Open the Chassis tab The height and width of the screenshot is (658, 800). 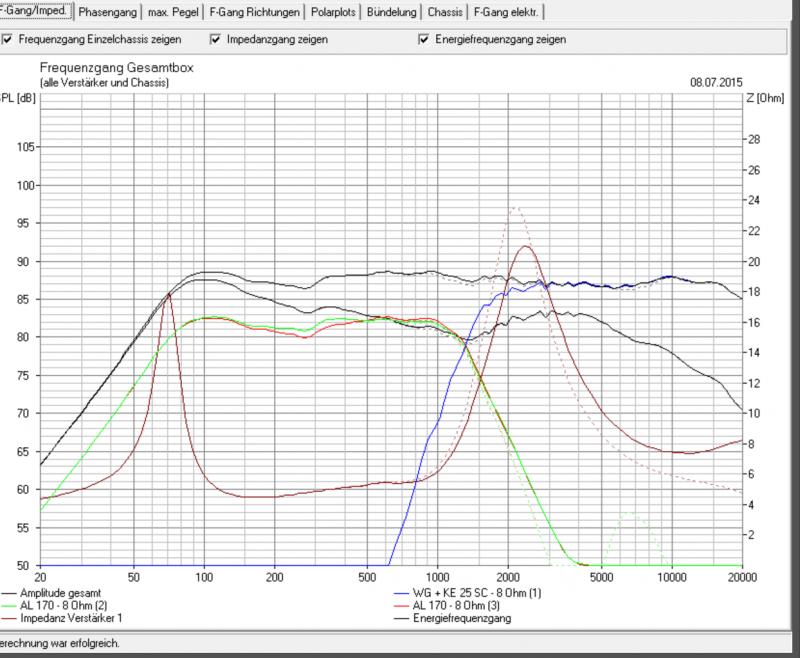click(x=444, y=13)
